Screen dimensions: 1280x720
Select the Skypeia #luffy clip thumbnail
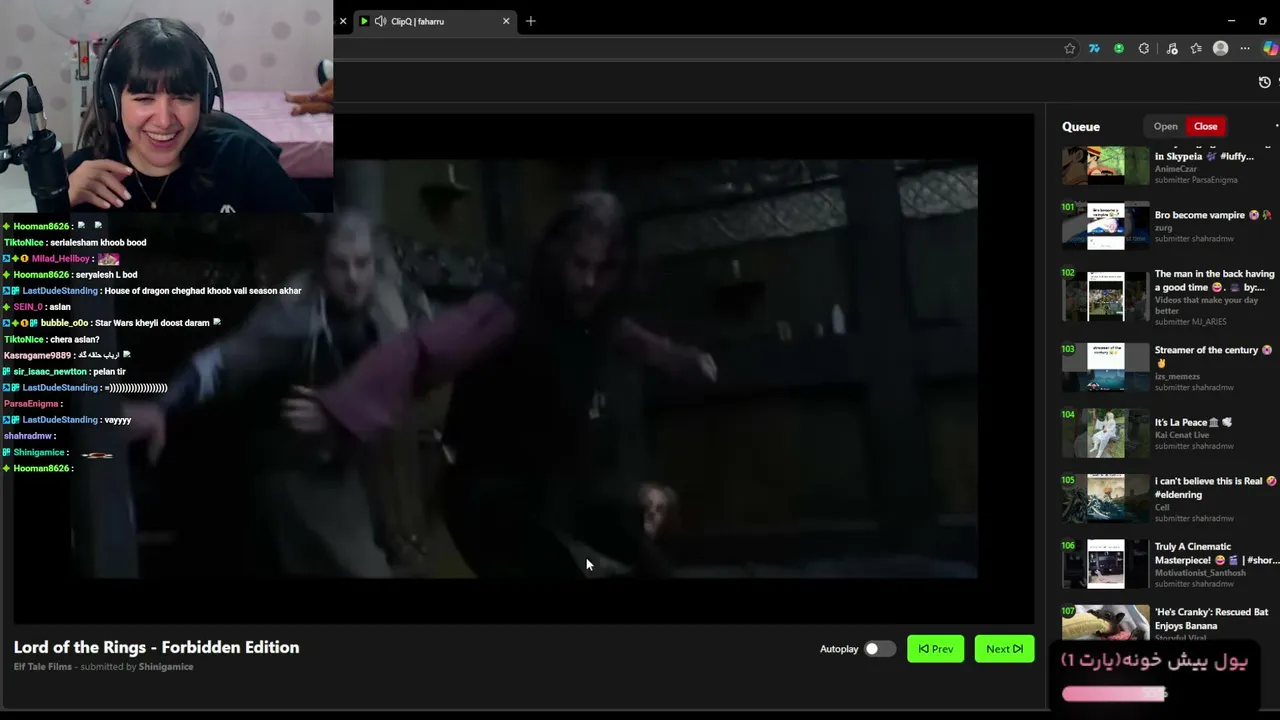1106,165
